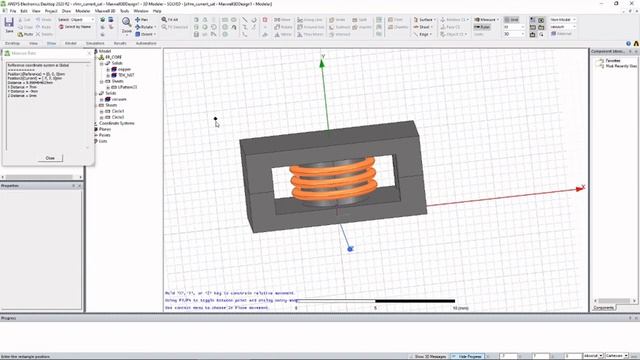
Task: Open the Maxwell 3D menu
Action: click(x=105, y=11)
